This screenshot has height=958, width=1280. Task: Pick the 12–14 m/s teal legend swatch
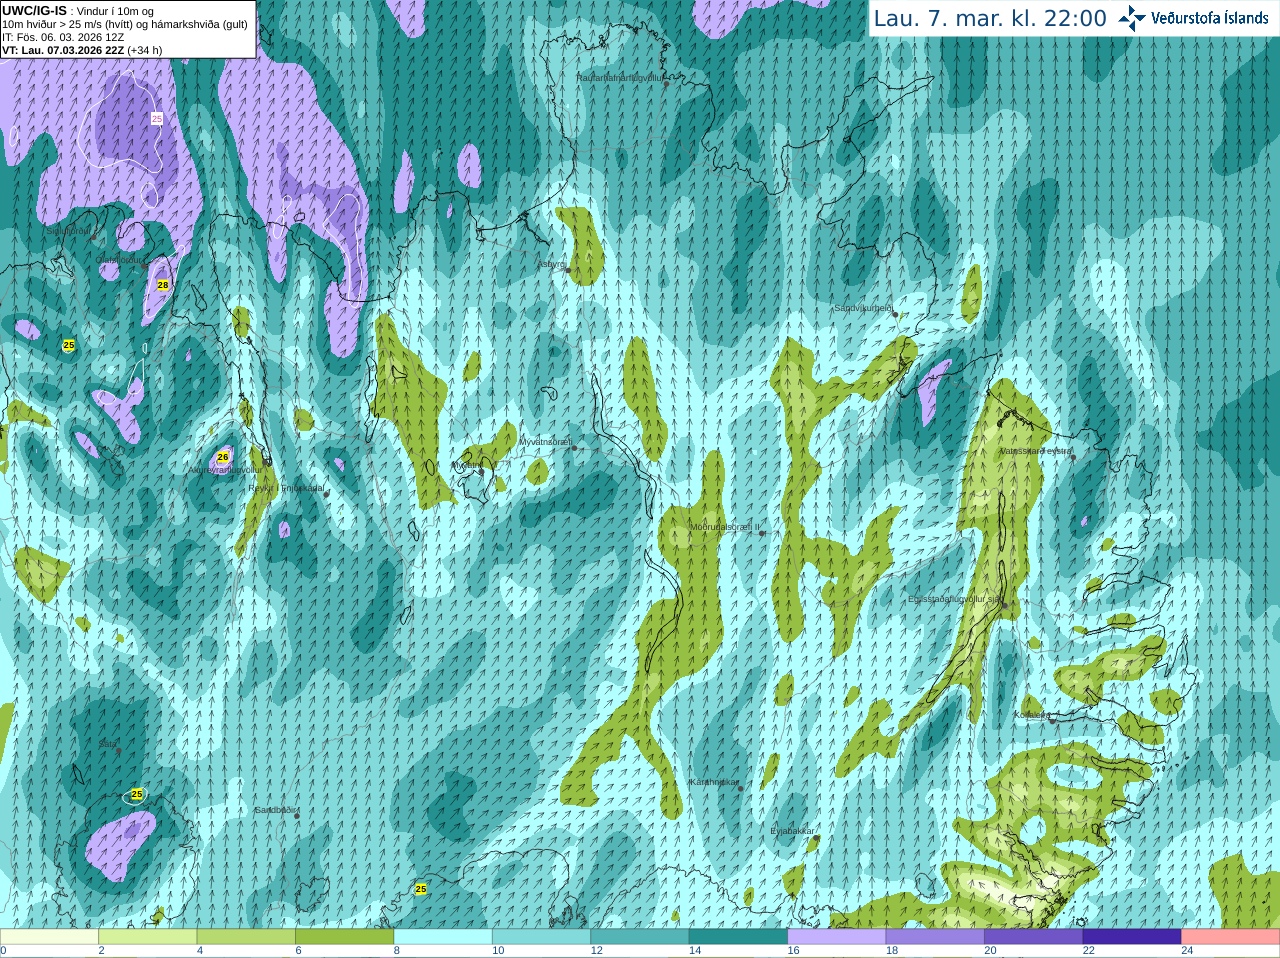640,937
